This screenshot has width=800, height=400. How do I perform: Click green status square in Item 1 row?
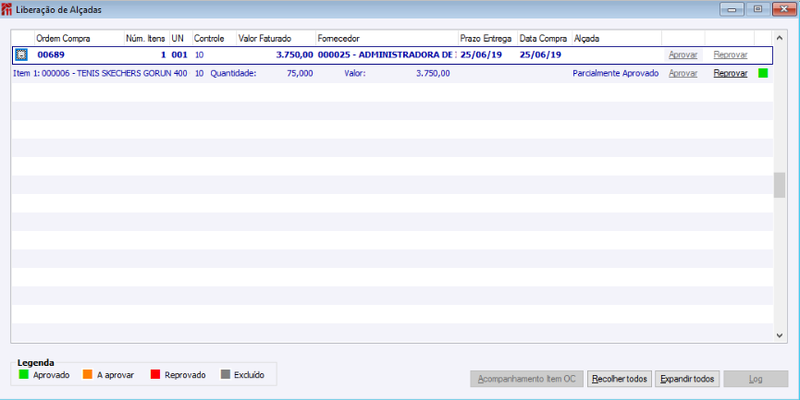click(763, 73)
